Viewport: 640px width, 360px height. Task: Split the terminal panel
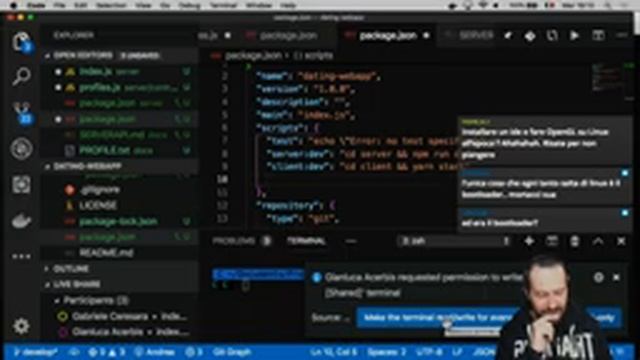tap(552, 241)
